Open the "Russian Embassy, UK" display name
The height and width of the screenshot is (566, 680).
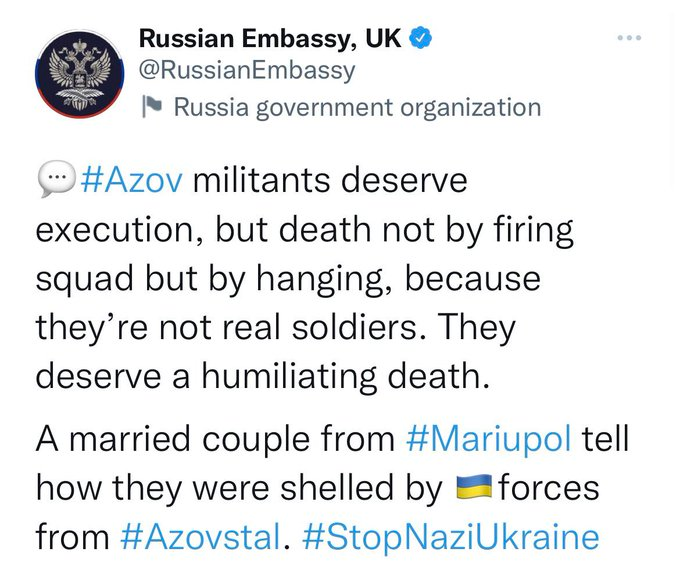[273, 39]
